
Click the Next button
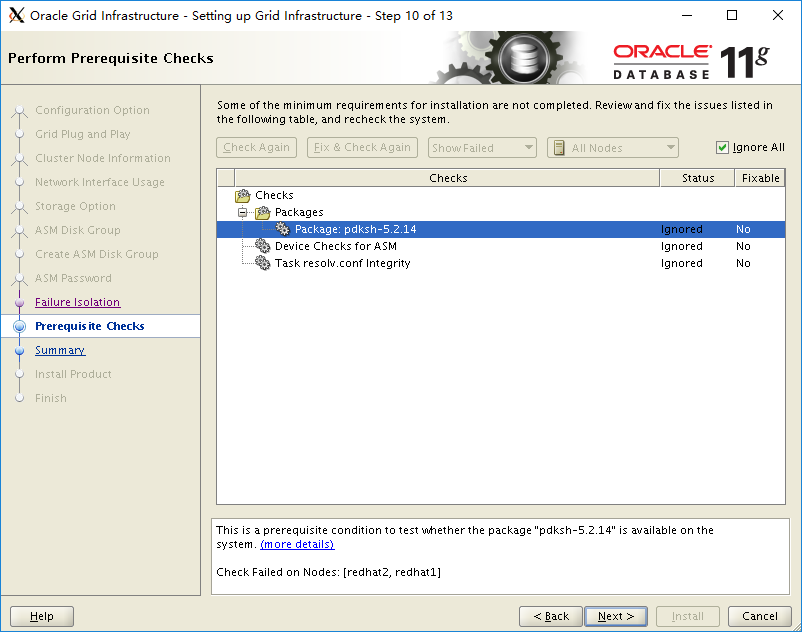616,616
